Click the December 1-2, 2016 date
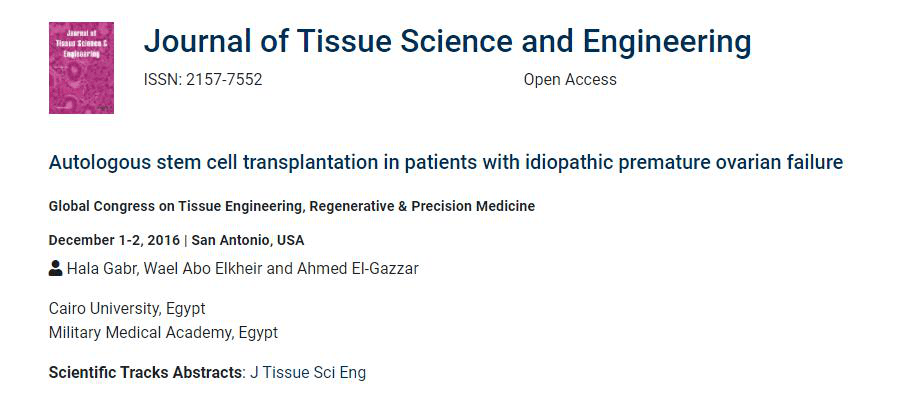This screenshot has width=903, height=398. [x=114, y=240]
